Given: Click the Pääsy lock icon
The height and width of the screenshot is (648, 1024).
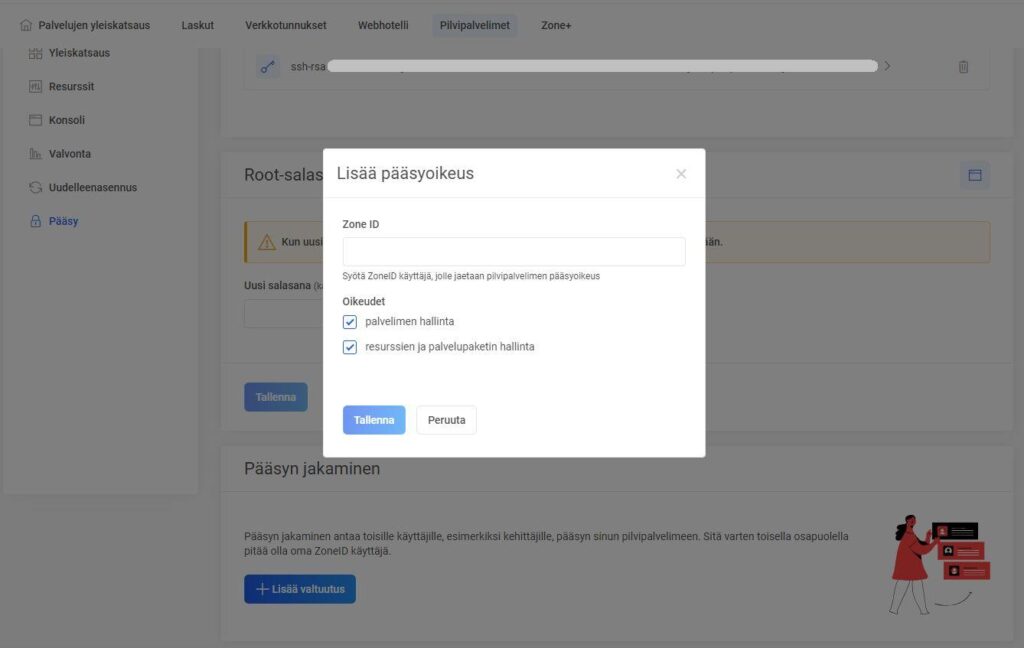Looking at the screenshot, I should tap(36, 221).
